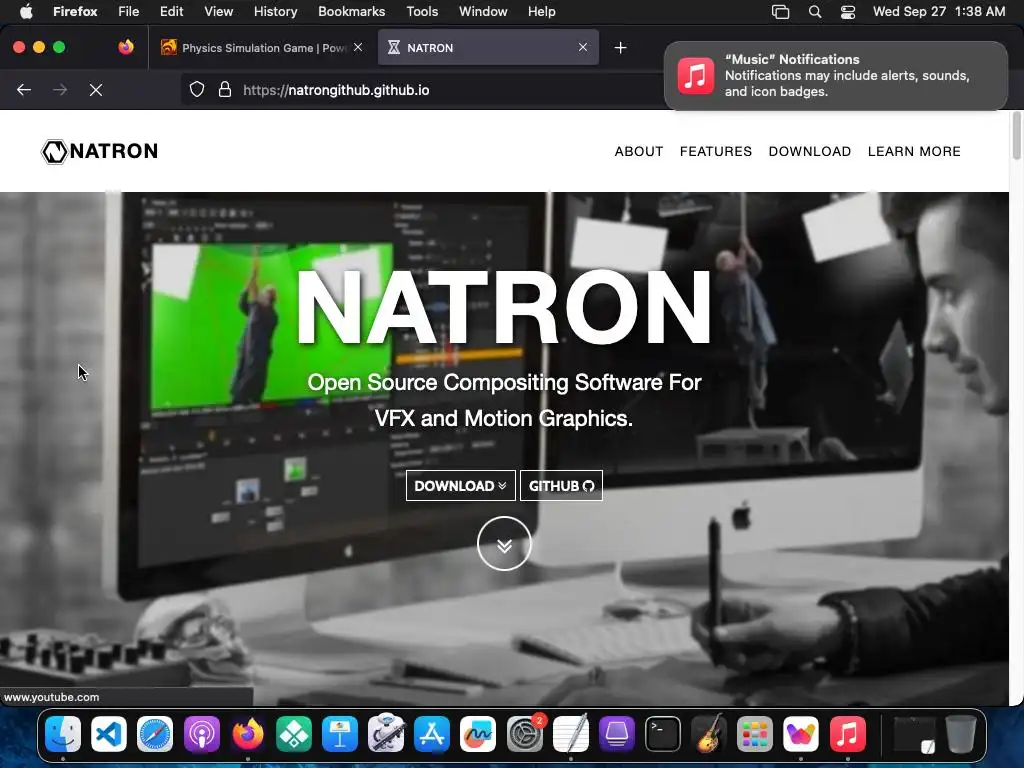Screen dimensions: 1024x768
Task: Open System Settings from the dock
Action: [525, 734]
